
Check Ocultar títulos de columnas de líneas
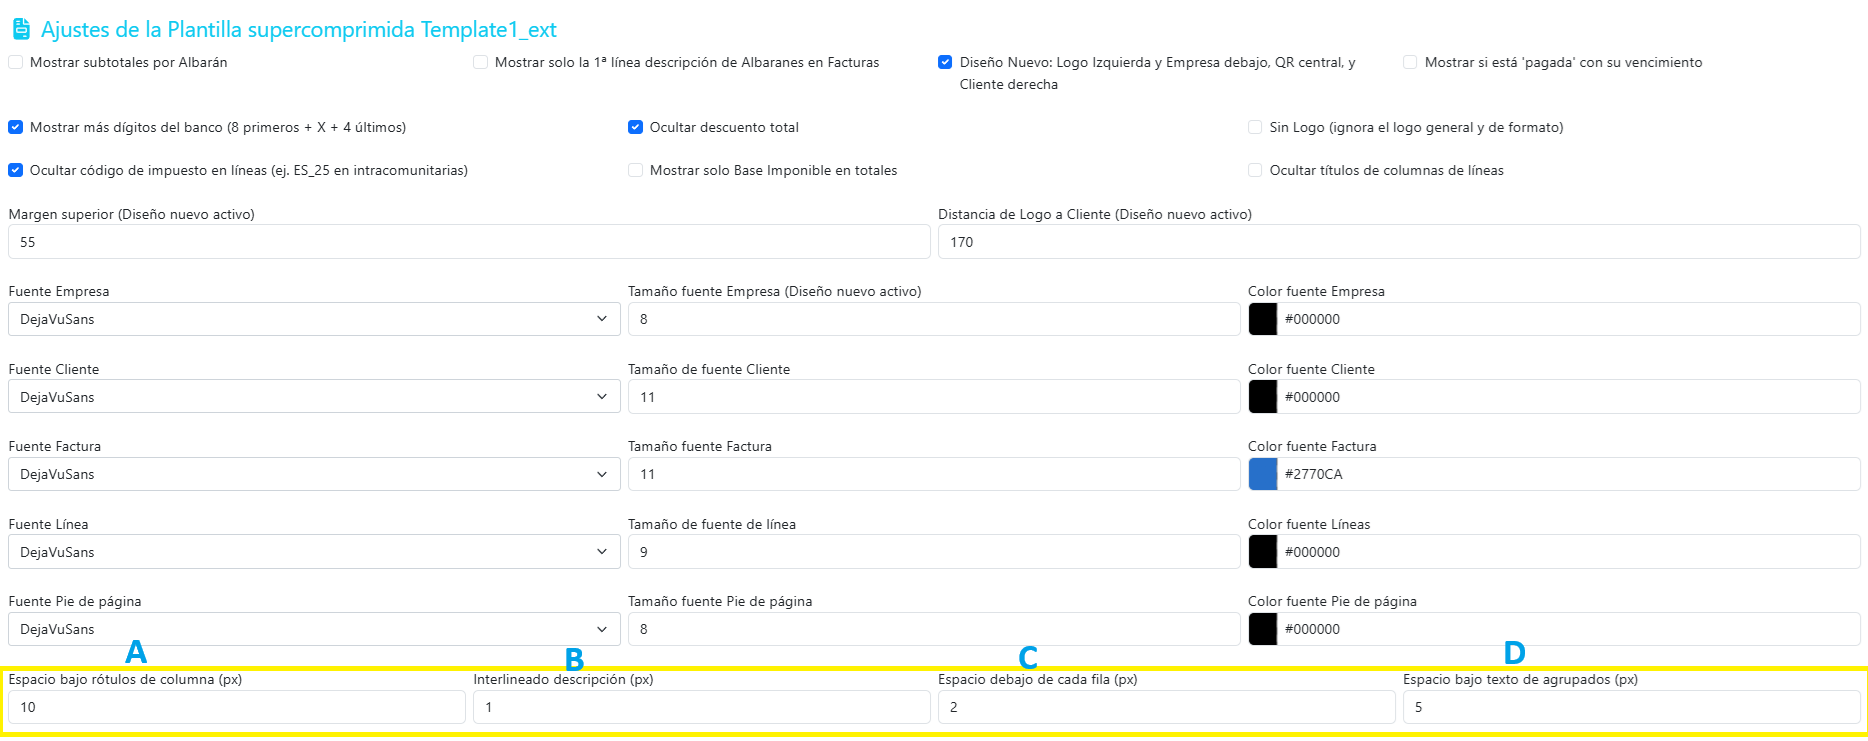tap(1255, 170)
